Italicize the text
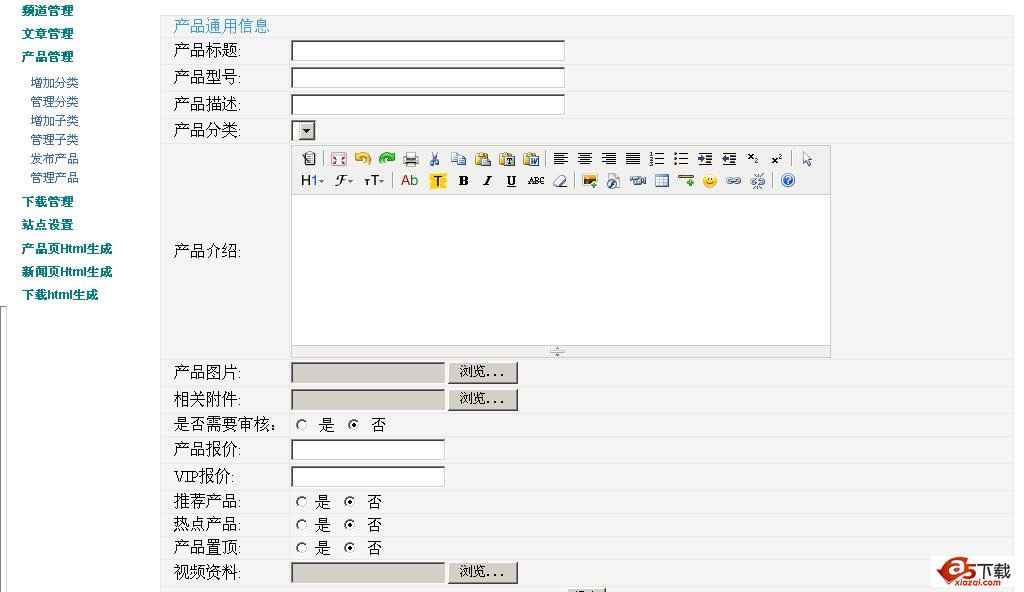1024x592 pixels. click(487, 181)
